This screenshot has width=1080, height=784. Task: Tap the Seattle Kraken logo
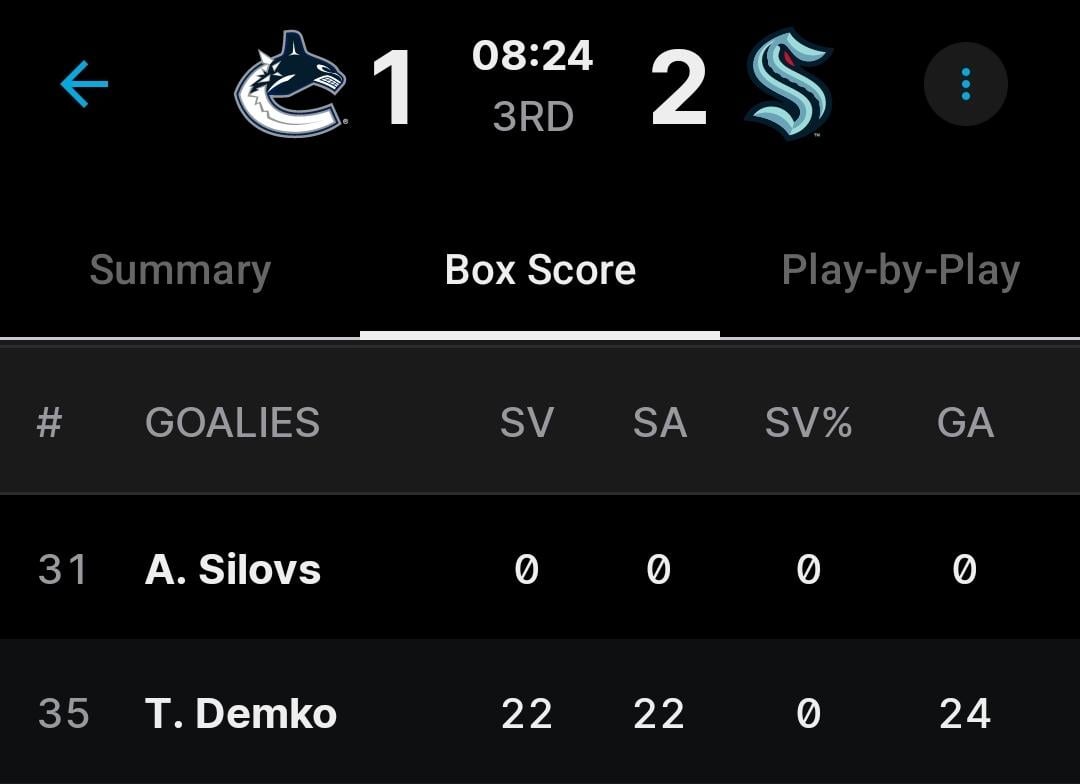[789, 85]
